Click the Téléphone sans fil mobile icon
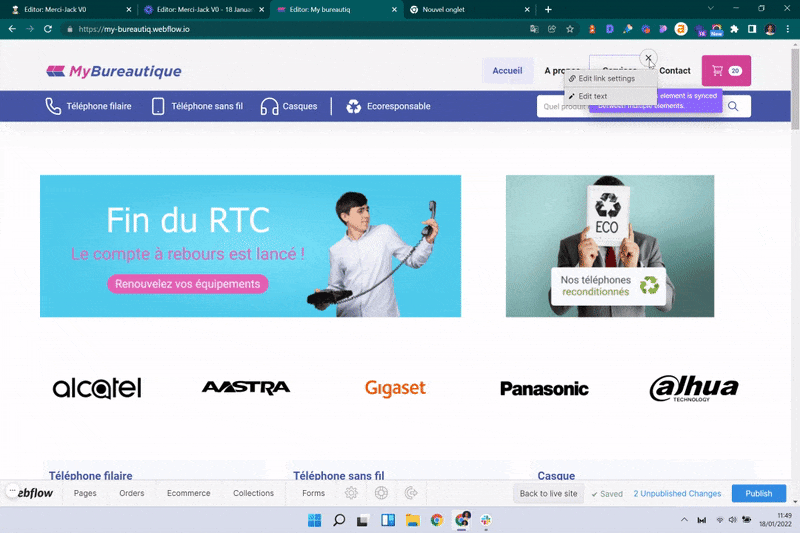 pyautogui.click(x=158, y=106)
